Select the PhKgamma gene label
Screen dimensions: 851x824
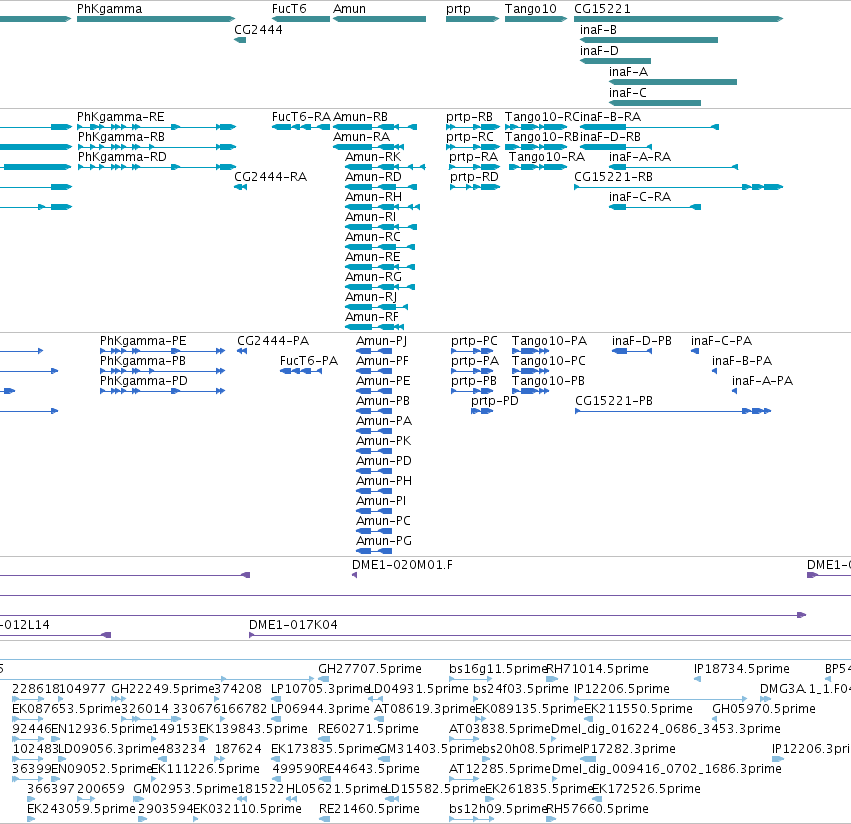click(x=109, y=9)
